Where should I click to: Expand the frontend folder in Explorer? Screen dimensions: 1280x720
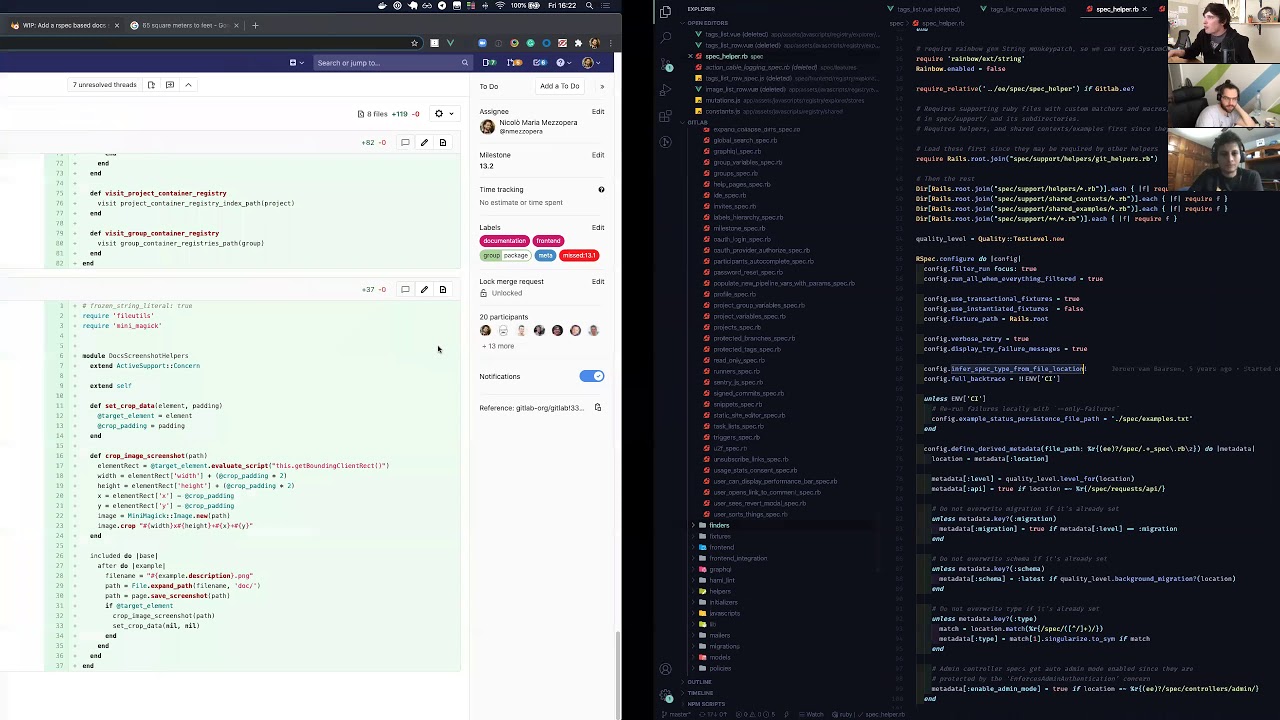click(x=721, y=547)
